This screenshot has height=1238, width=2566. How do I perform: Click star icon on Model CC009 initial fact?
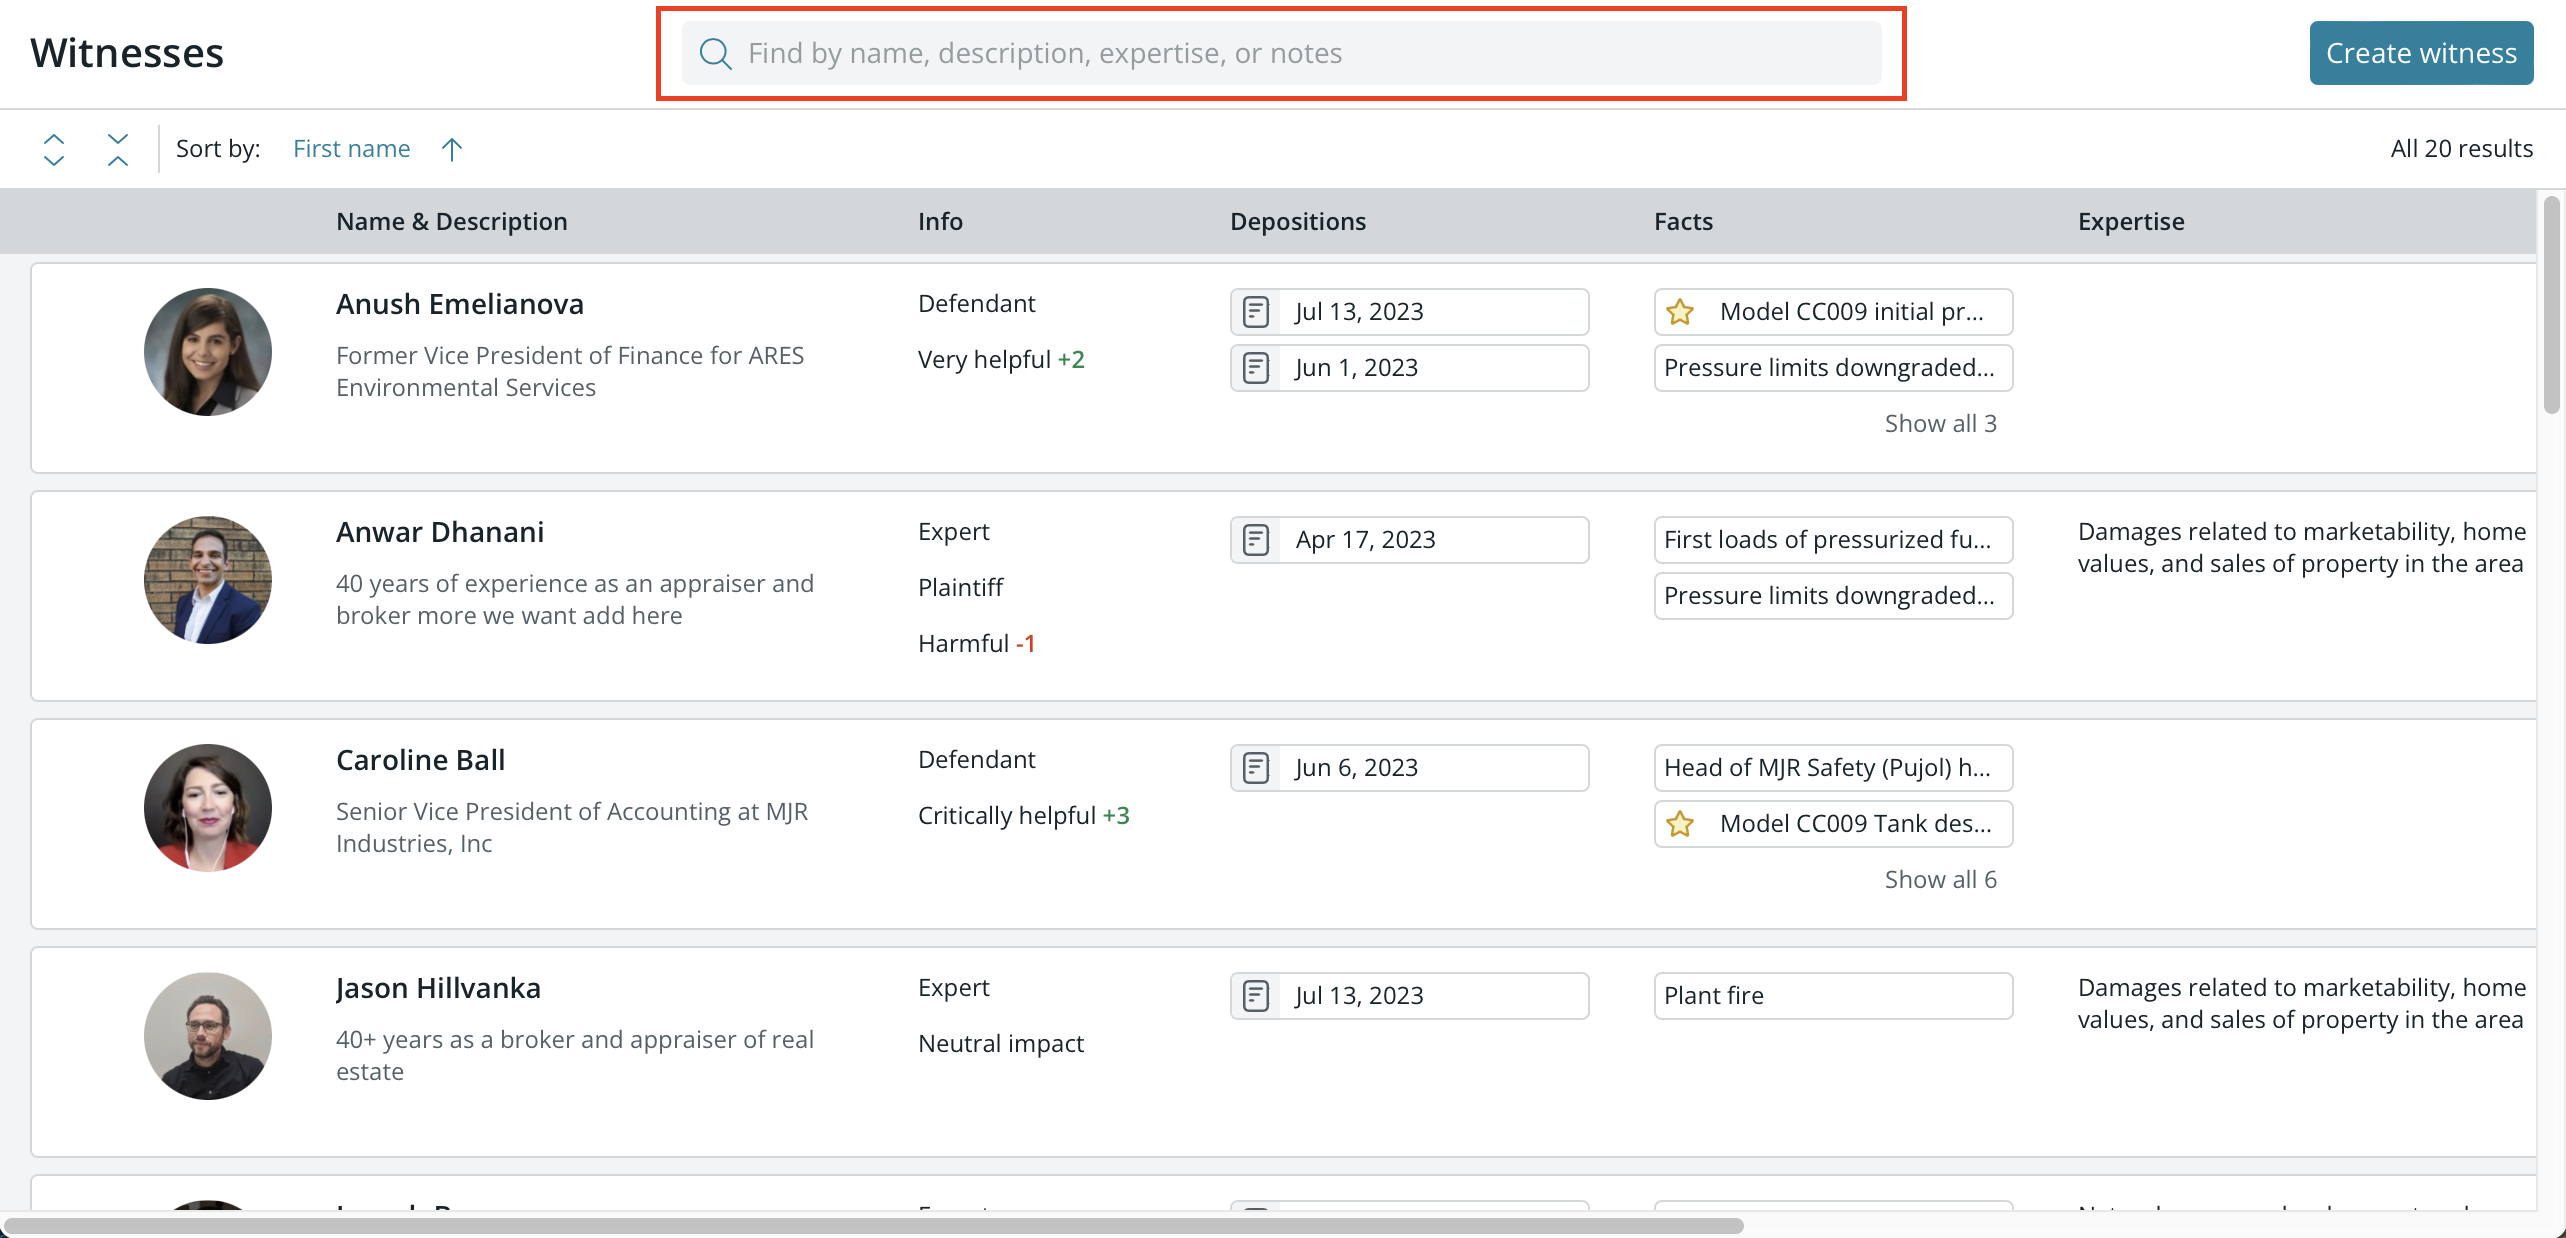[x=1680, y=312]
